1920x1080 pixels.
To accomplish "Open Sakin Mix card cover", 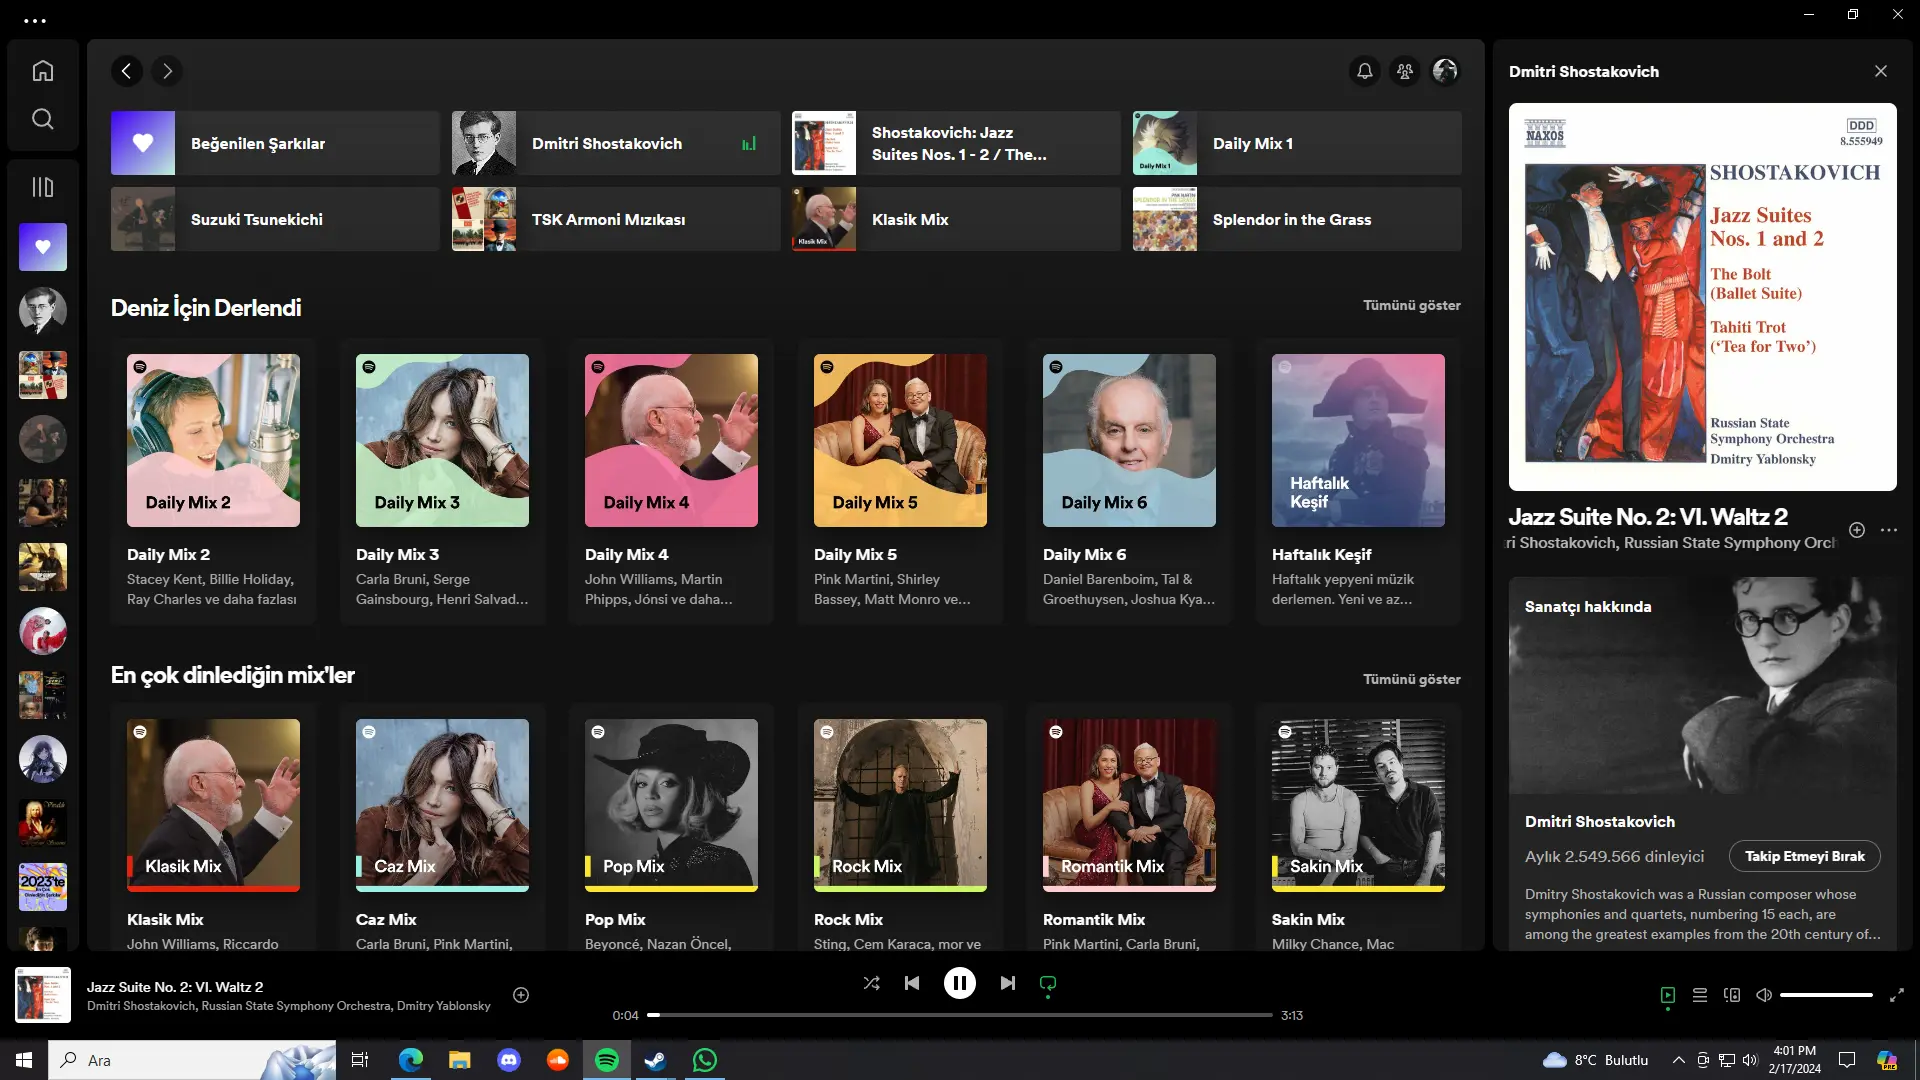I will click(x=1358, y=805).
